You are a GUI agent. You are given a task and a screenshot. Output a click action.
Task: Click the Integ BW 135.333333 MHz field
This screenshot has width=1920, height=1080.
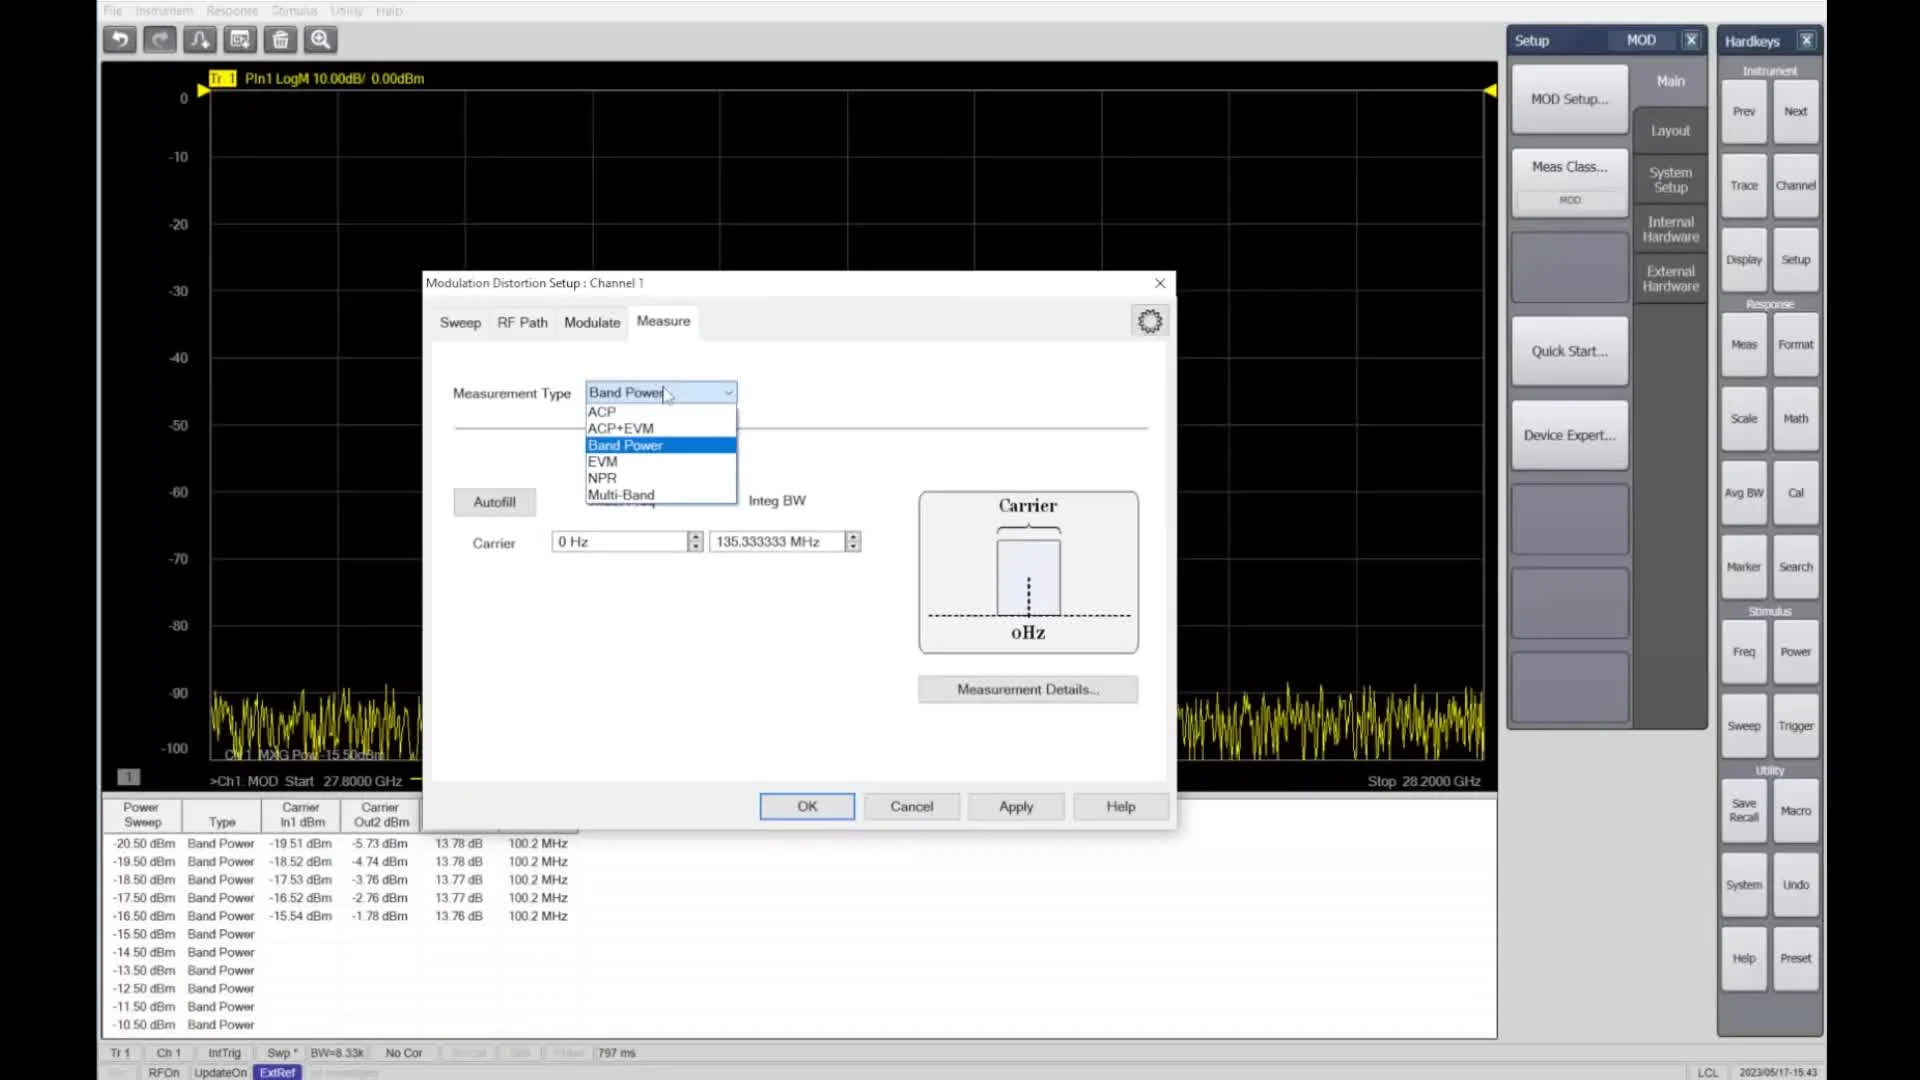[777, 541]
